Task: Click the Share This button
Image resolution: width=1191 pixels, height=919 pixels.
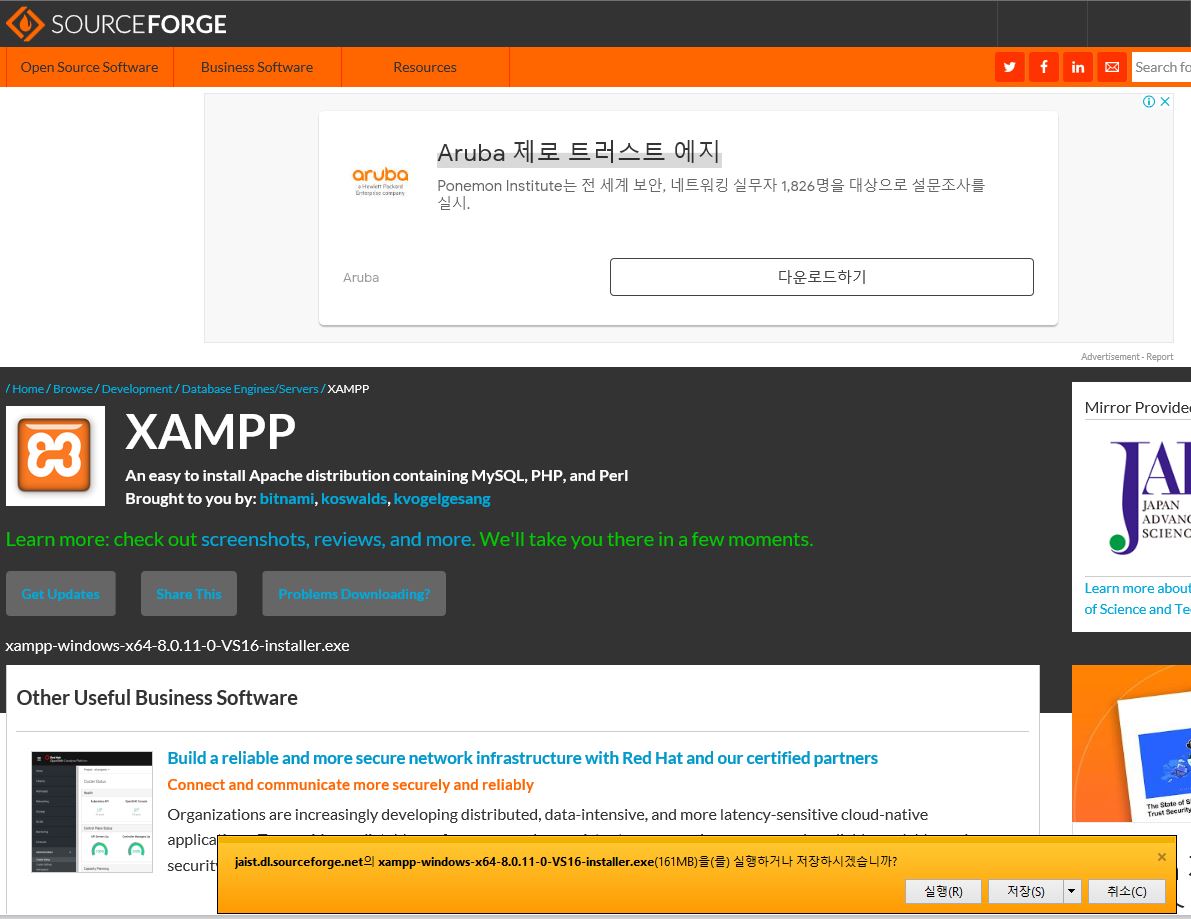Action: (189, 594)
